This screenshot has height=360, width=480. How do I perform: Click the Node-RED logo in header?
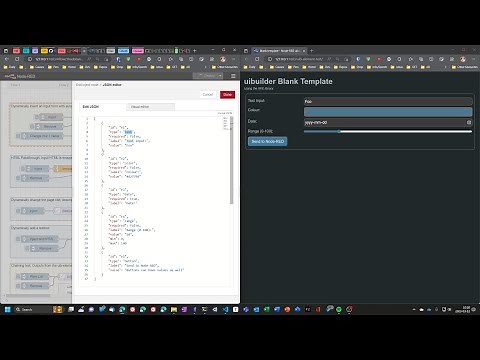19,76
